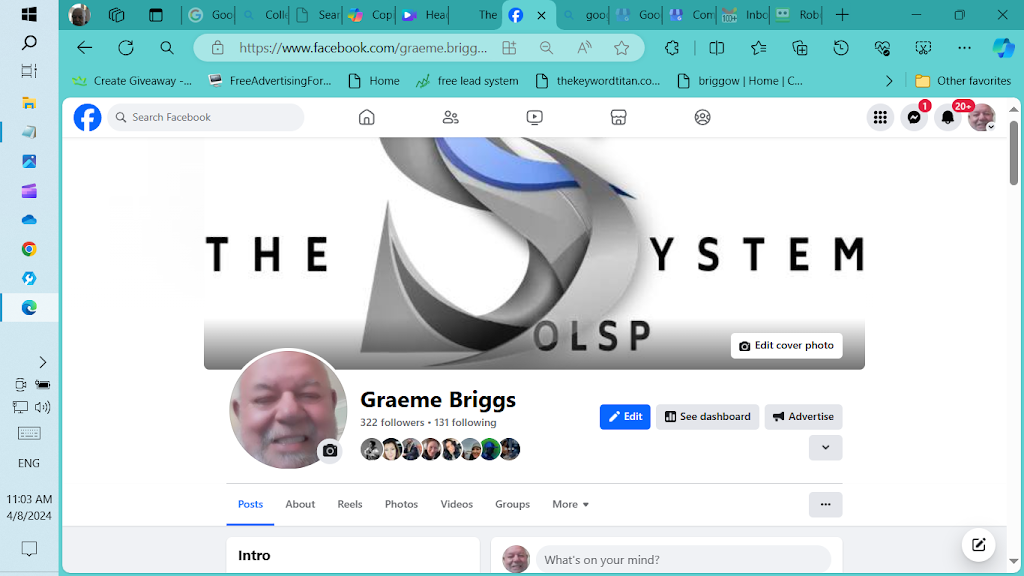Image resolution: width=1024 pixels, height=576 pixels.
Task: Open the notifications bell icon
Action: click(x=948, y=118)
